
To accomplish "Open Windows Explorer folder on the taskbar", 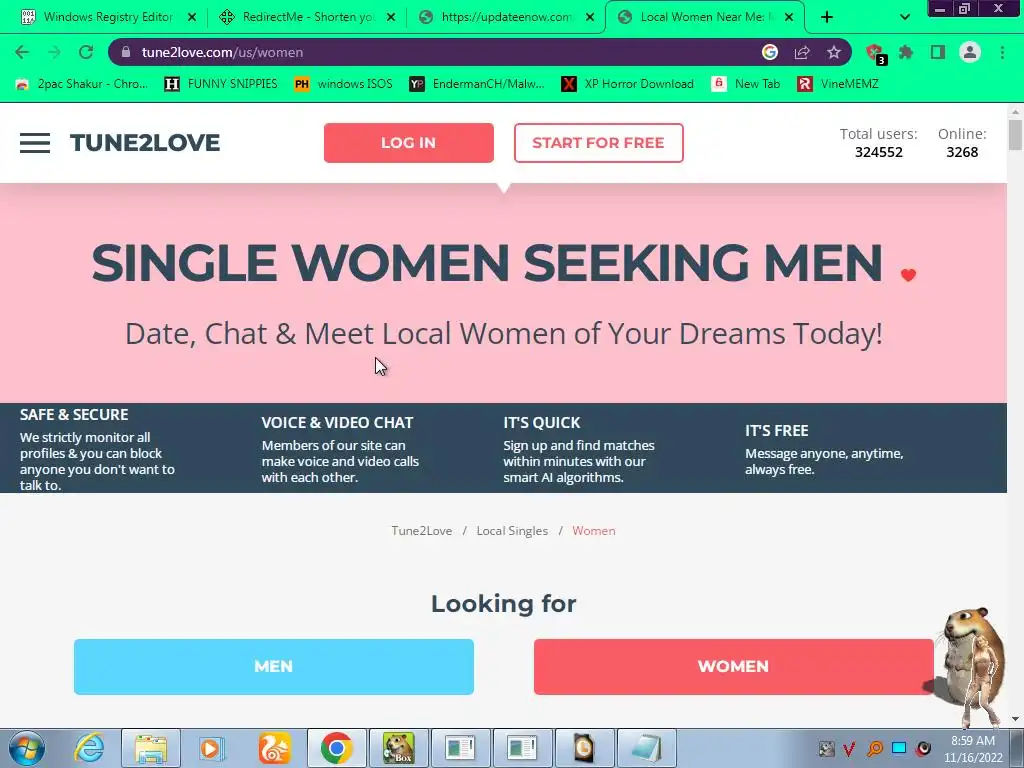I will point(151,748).
